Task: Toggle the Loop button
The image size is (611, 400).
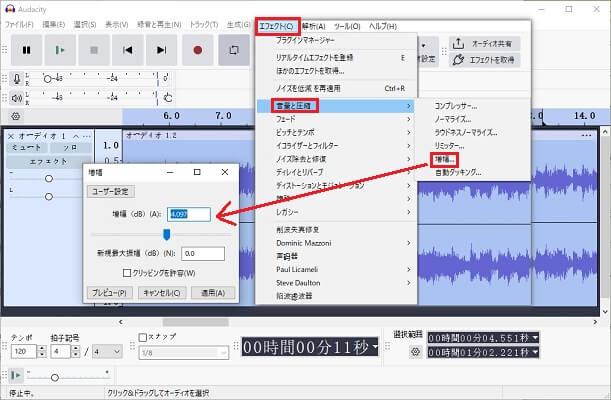Action: tap(234, 50)
